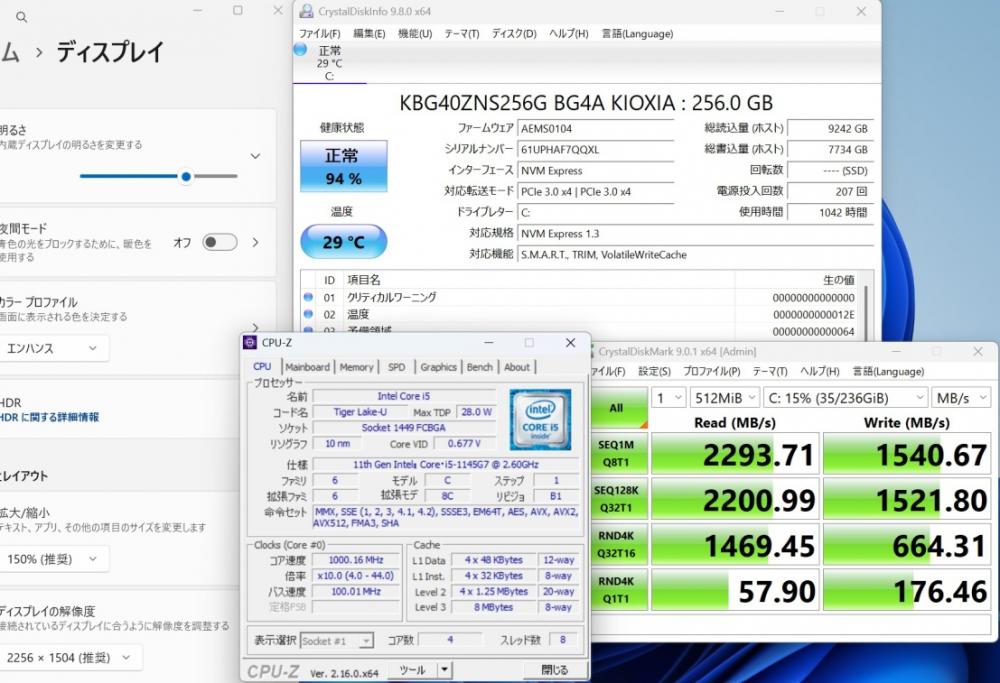Image resolution: width=1000 pixels, height=683 pixels.
Task: Switch to the SPD tab in CPU-Z
Action: [397, 367]
